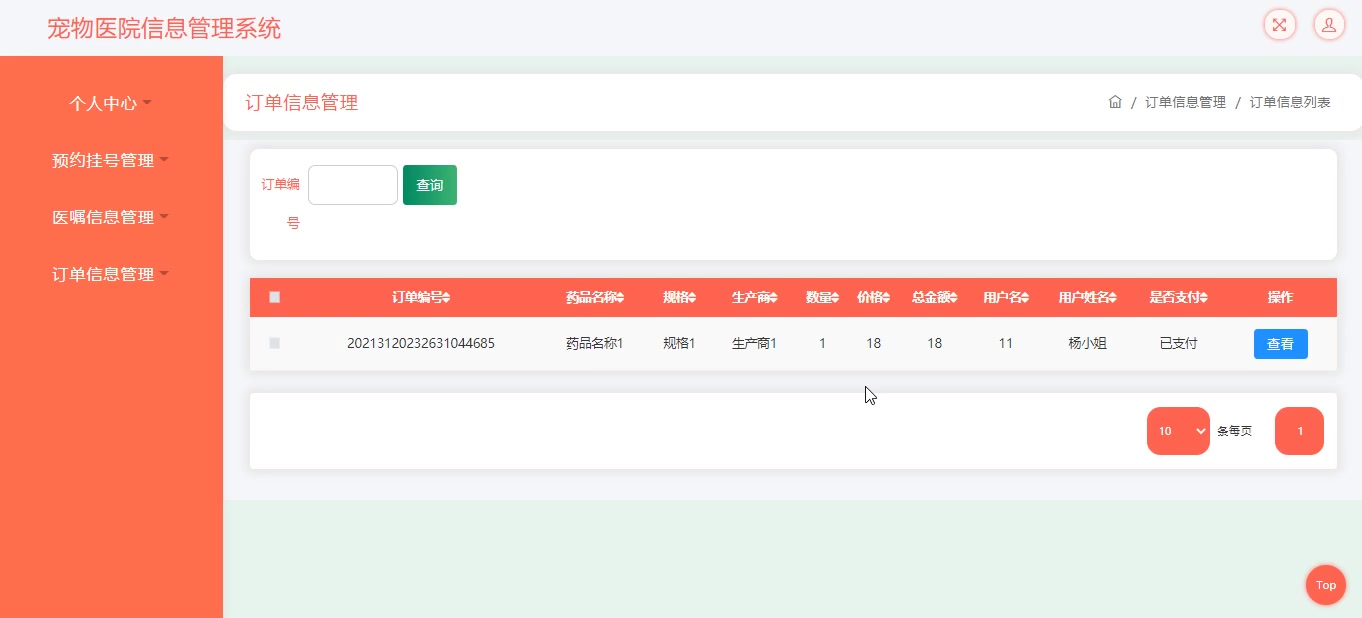Click the 宠物医院信息管理系统 title
Viewport: 1362px width, 618px height.
[x=164, y=28]
